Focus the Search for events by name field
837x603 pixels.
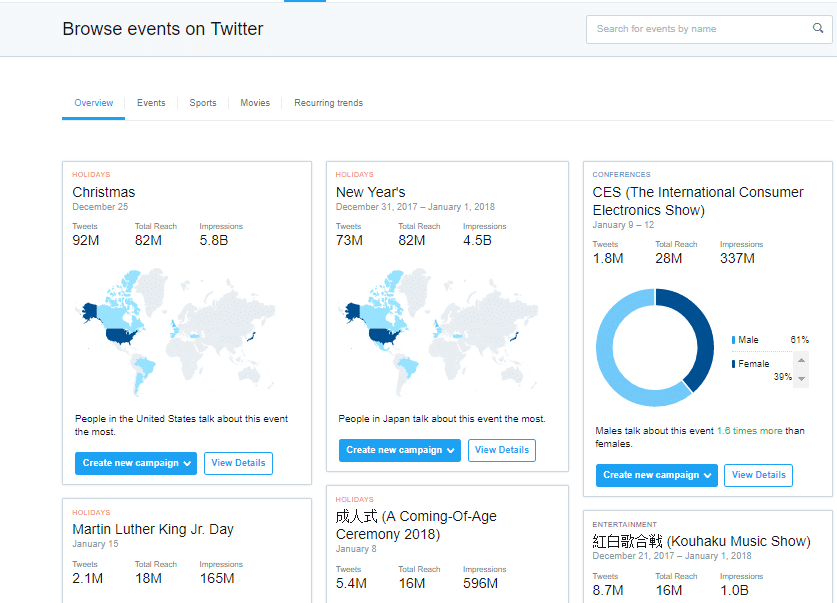(x=700, y=29)
